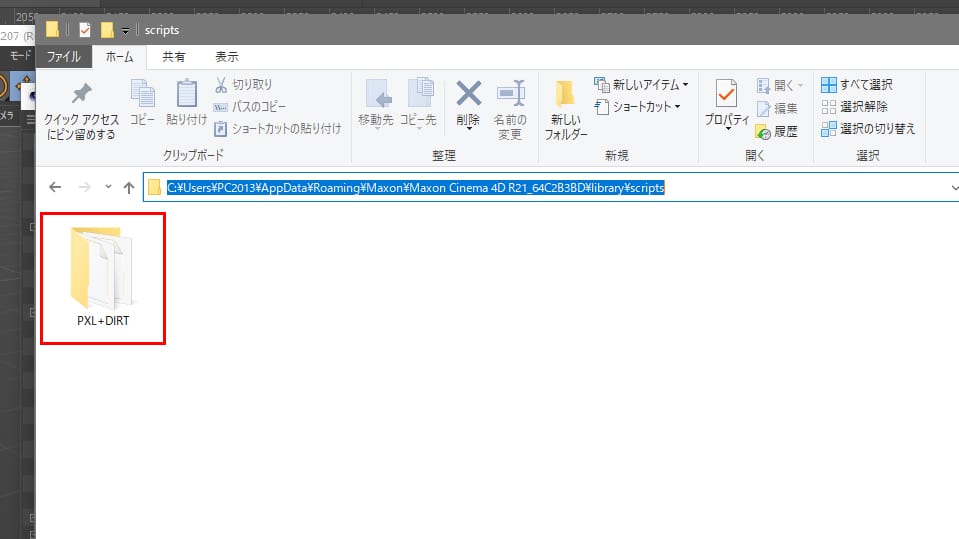Click the scripts window folder icon in title bar
This screenshot has width=959, height=539.
[x=53, y=29]
